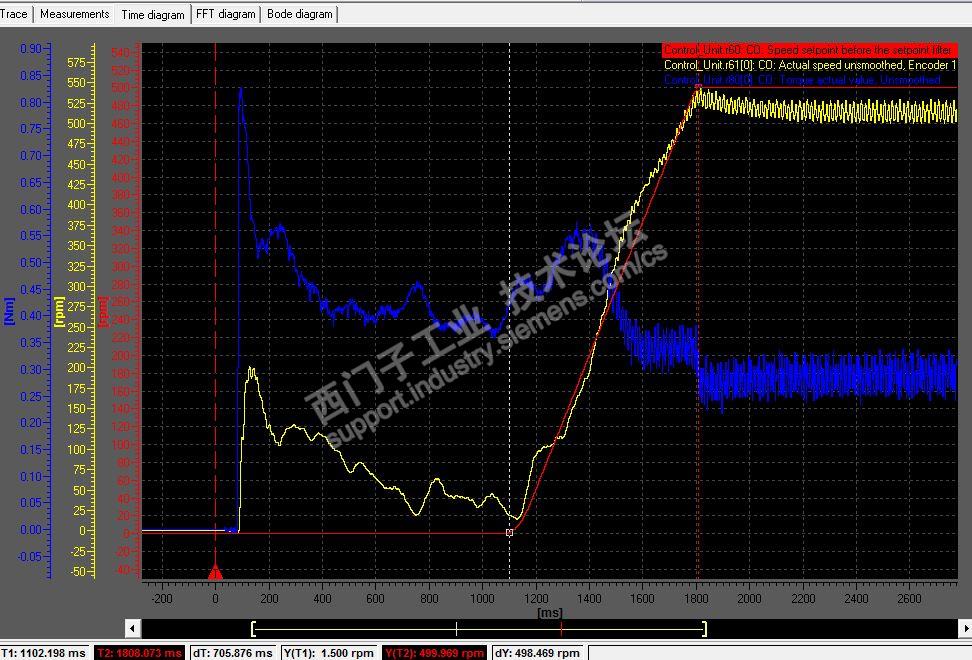Open the Measurements tab
The width and height of the screenshot is (972, 660).
74,14
